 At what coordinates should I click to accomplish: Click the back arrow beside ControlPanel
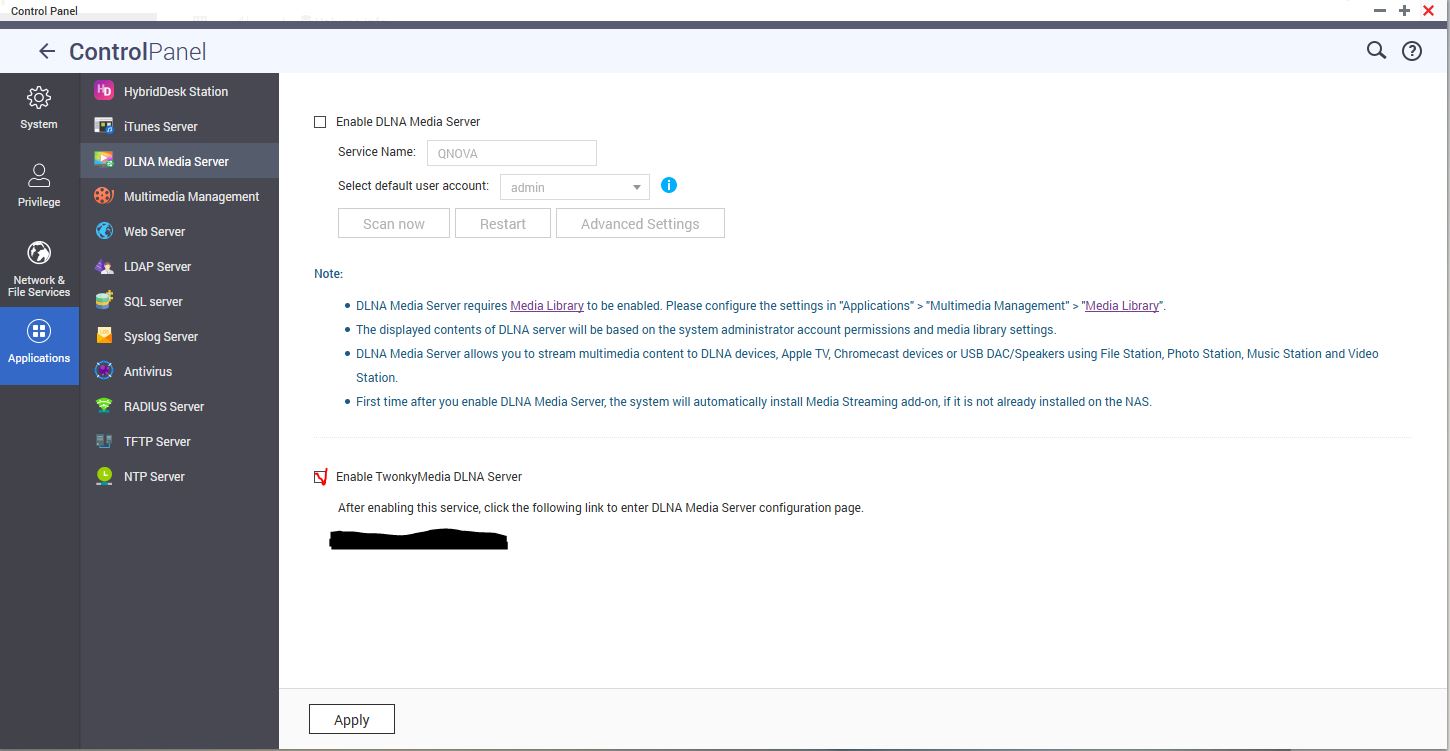pyautogui.click(x=46, y=51)
